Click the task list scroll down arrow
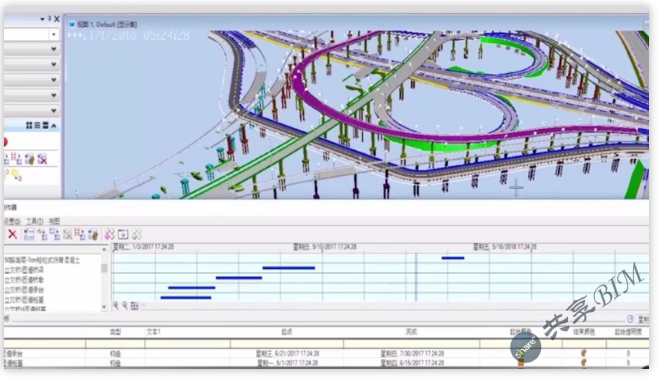Viewport: 659px width, 379px height. click(x=104, y=307)
